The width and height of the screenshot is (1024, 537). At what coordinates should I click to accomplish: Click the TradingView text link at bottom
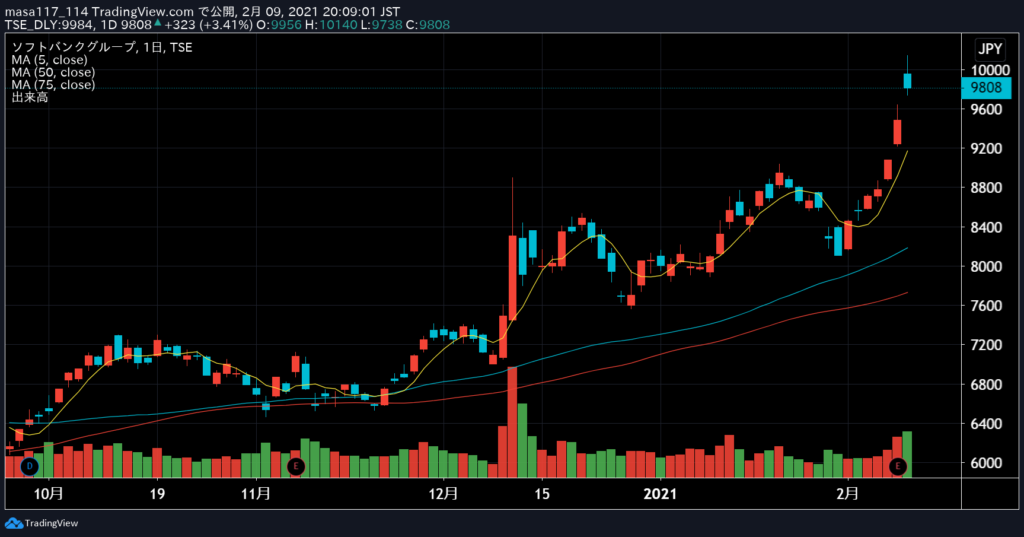tap(51, 523)
